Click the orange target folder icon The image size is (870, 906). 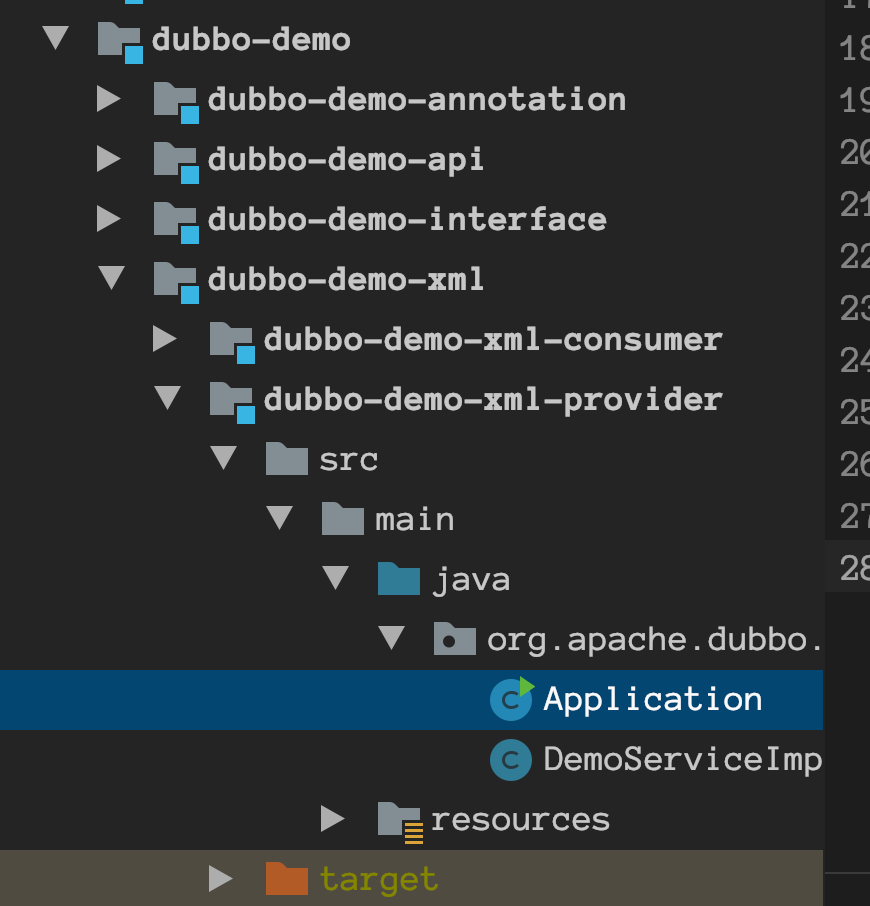[287, 880]
